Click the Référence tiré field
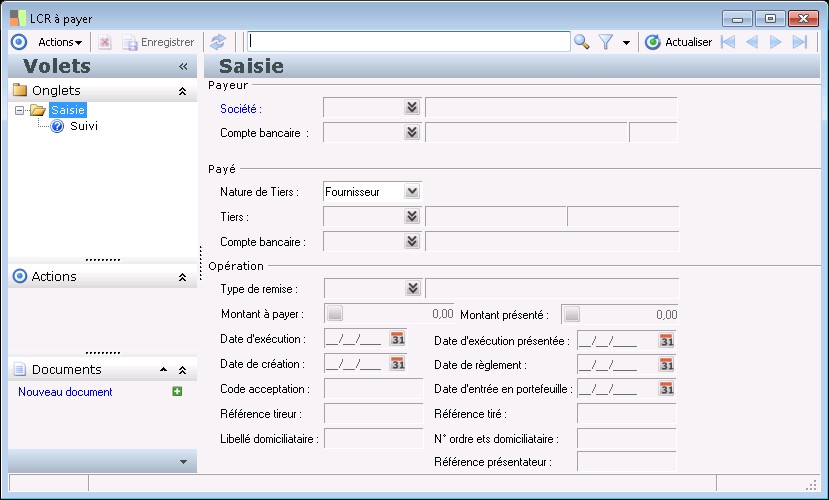Image resolution: width=829 pixels, height=500 pixels. (627, 413)
